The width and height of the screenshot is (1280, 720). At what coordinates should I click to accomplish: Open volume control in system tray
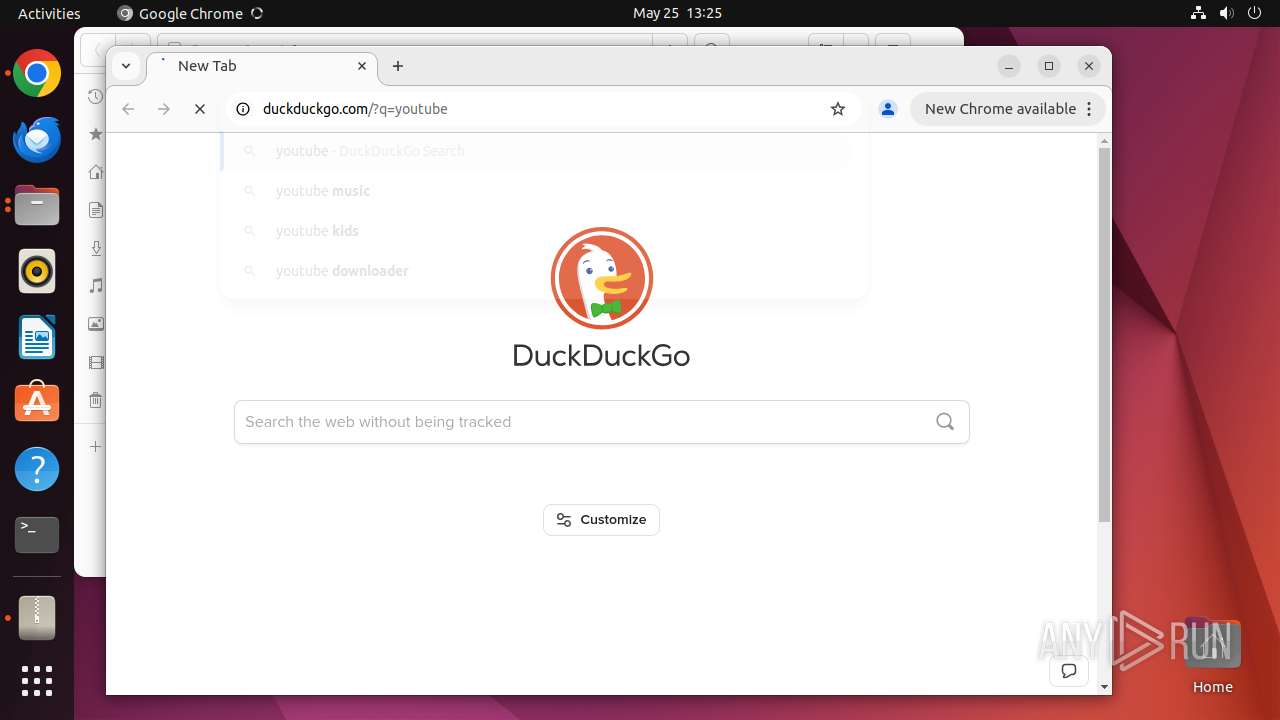click(1228, 13)
